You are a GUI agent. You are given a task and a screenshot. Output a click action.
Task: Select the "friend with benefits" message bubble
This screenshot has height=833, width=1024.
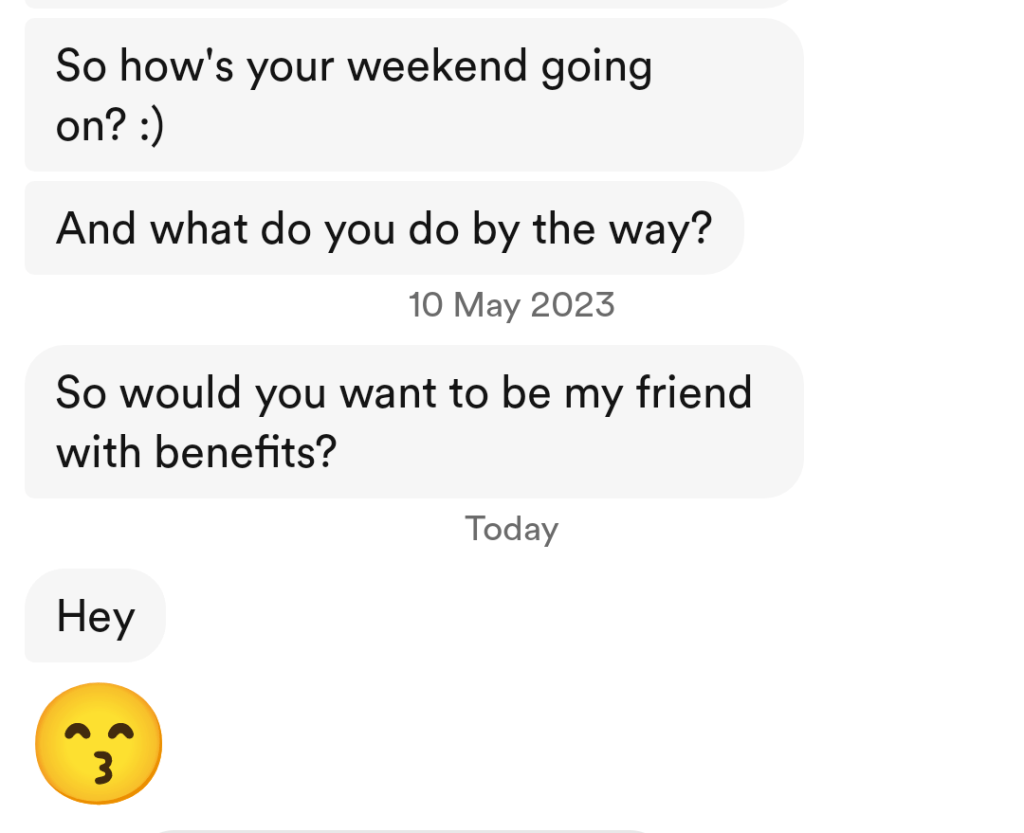click(413, 422)
